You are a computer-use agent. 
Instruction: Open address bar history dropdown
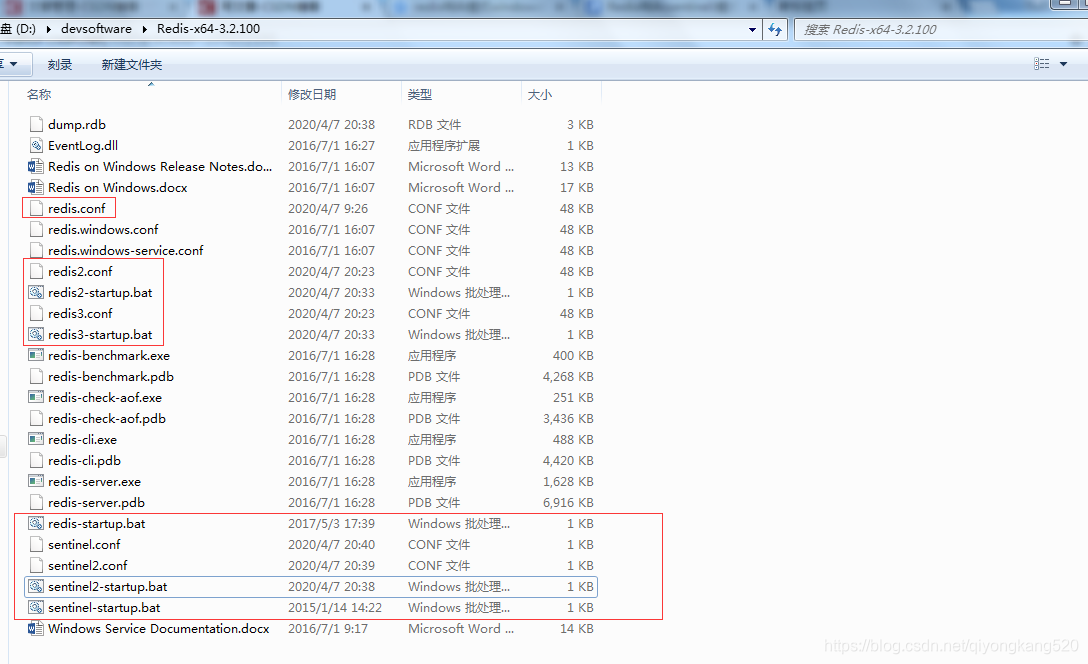pos(752,29)
